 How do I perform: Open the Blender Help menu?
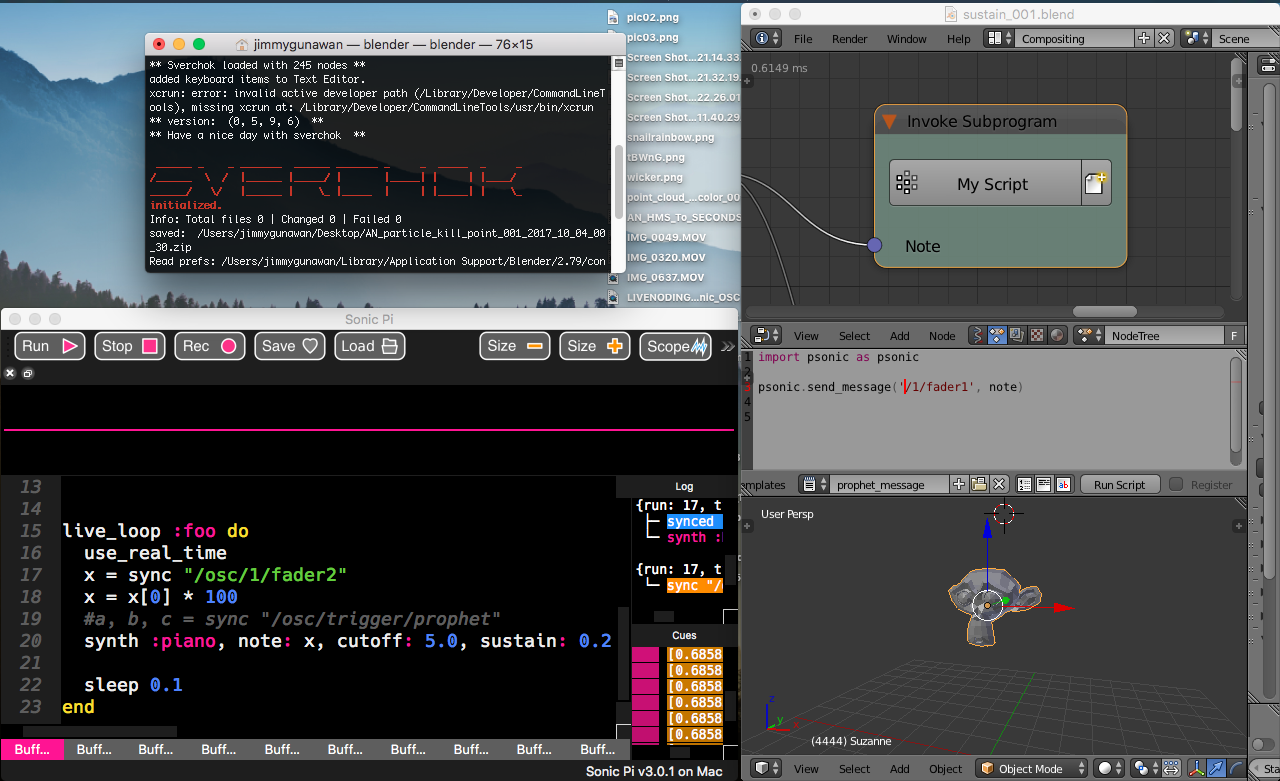pyautogui.click(x=958, y=39)
